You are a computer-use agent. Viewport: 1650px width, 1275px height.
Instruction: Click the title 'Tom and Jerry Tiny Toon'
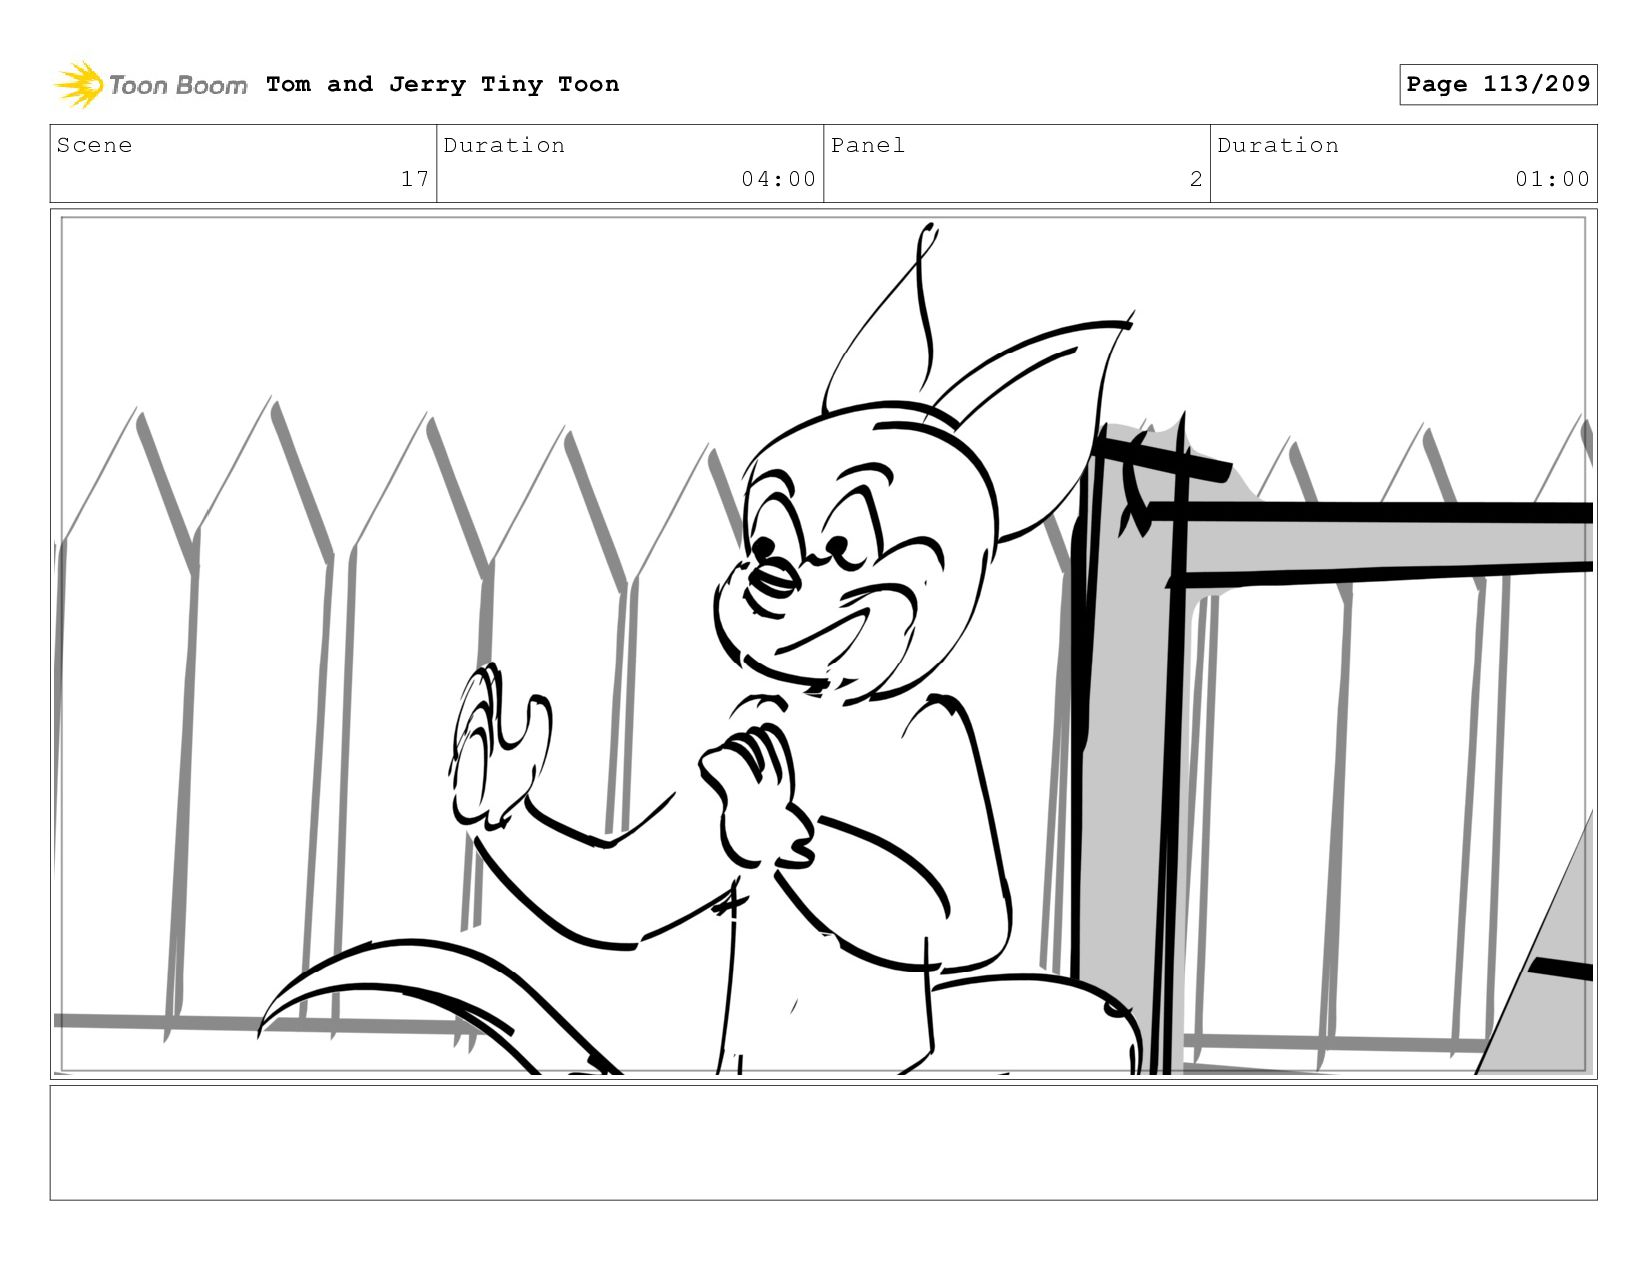tap(442, 84)
